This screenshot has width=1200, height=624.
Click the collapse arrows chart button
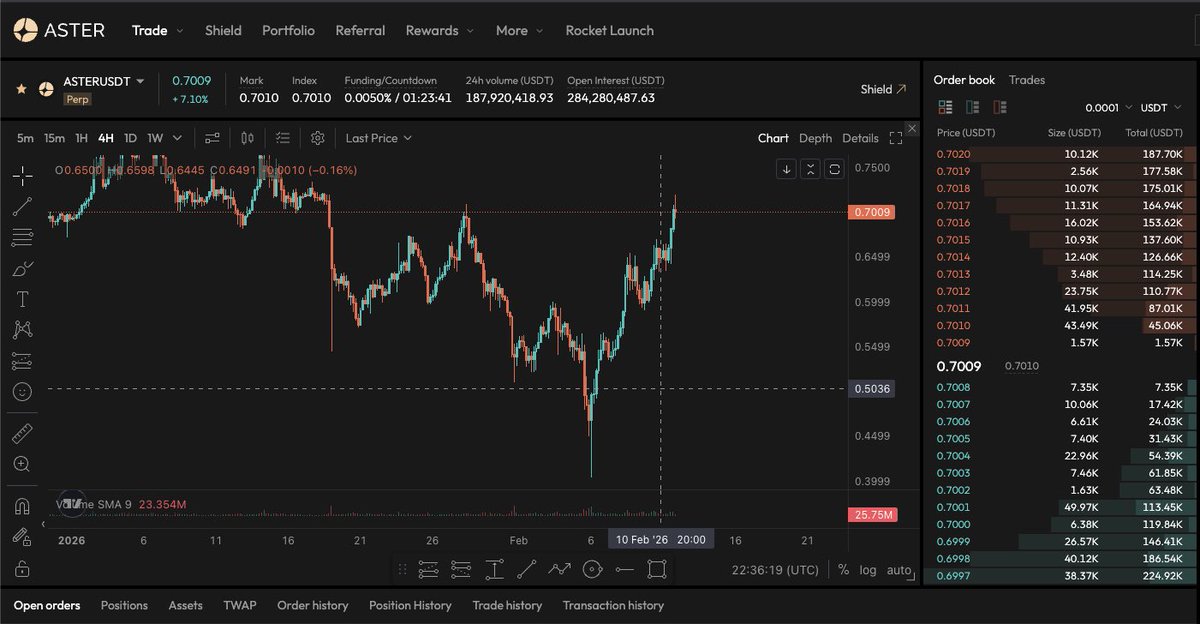[811, 169]
